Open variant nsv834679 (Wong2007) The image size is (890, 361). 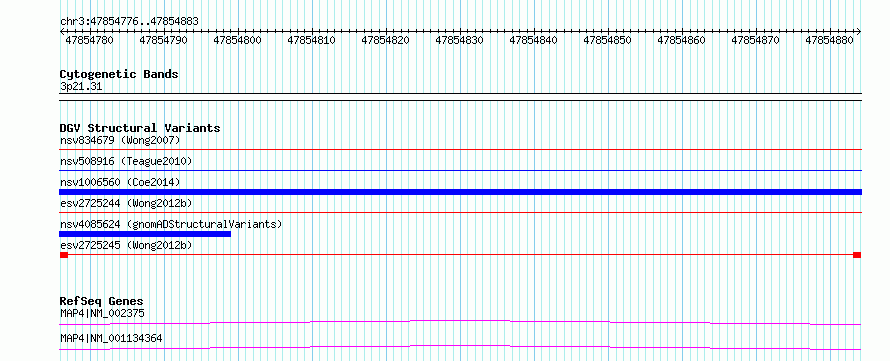(120, 140)
